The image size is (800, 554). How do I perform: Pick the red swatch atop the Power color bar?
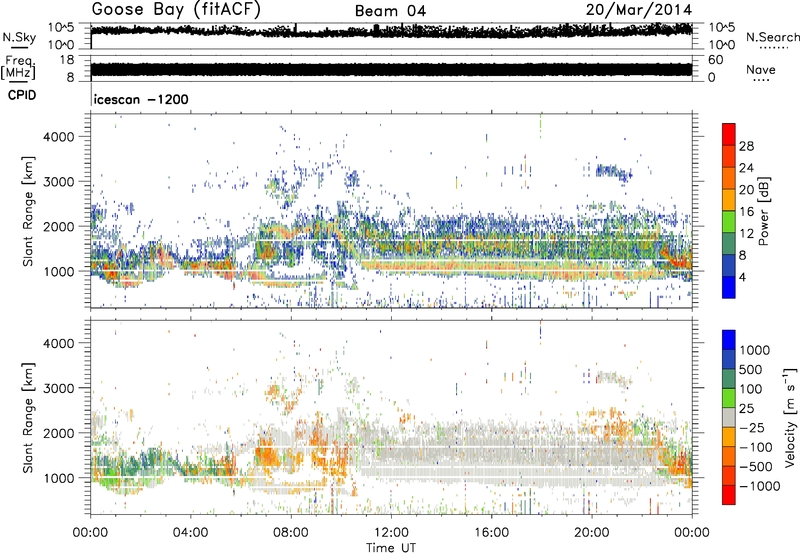click(x=729, y=134)
